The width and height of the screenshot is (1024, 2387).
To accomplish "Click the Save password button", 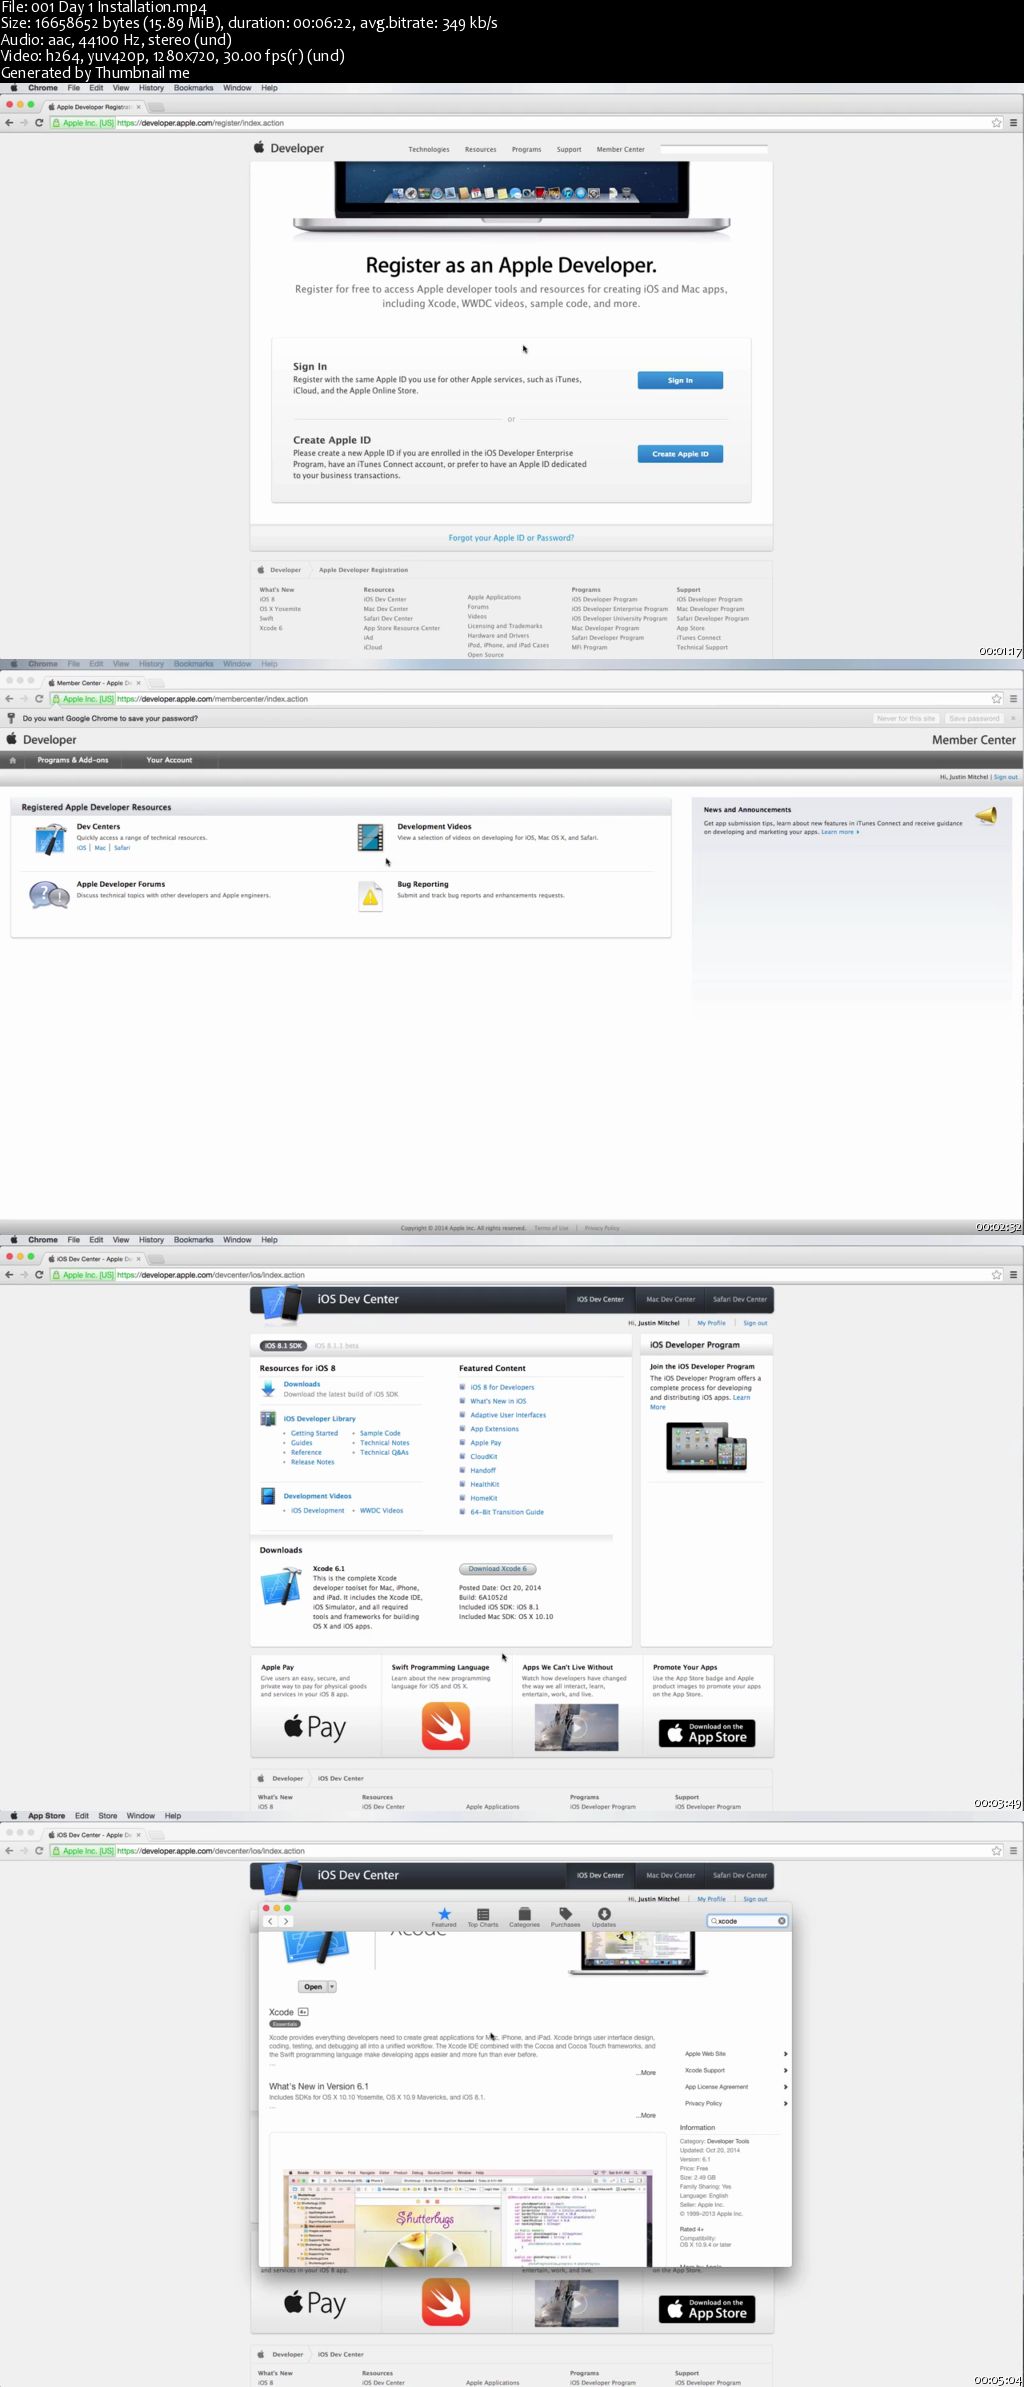I will (974, 718).
